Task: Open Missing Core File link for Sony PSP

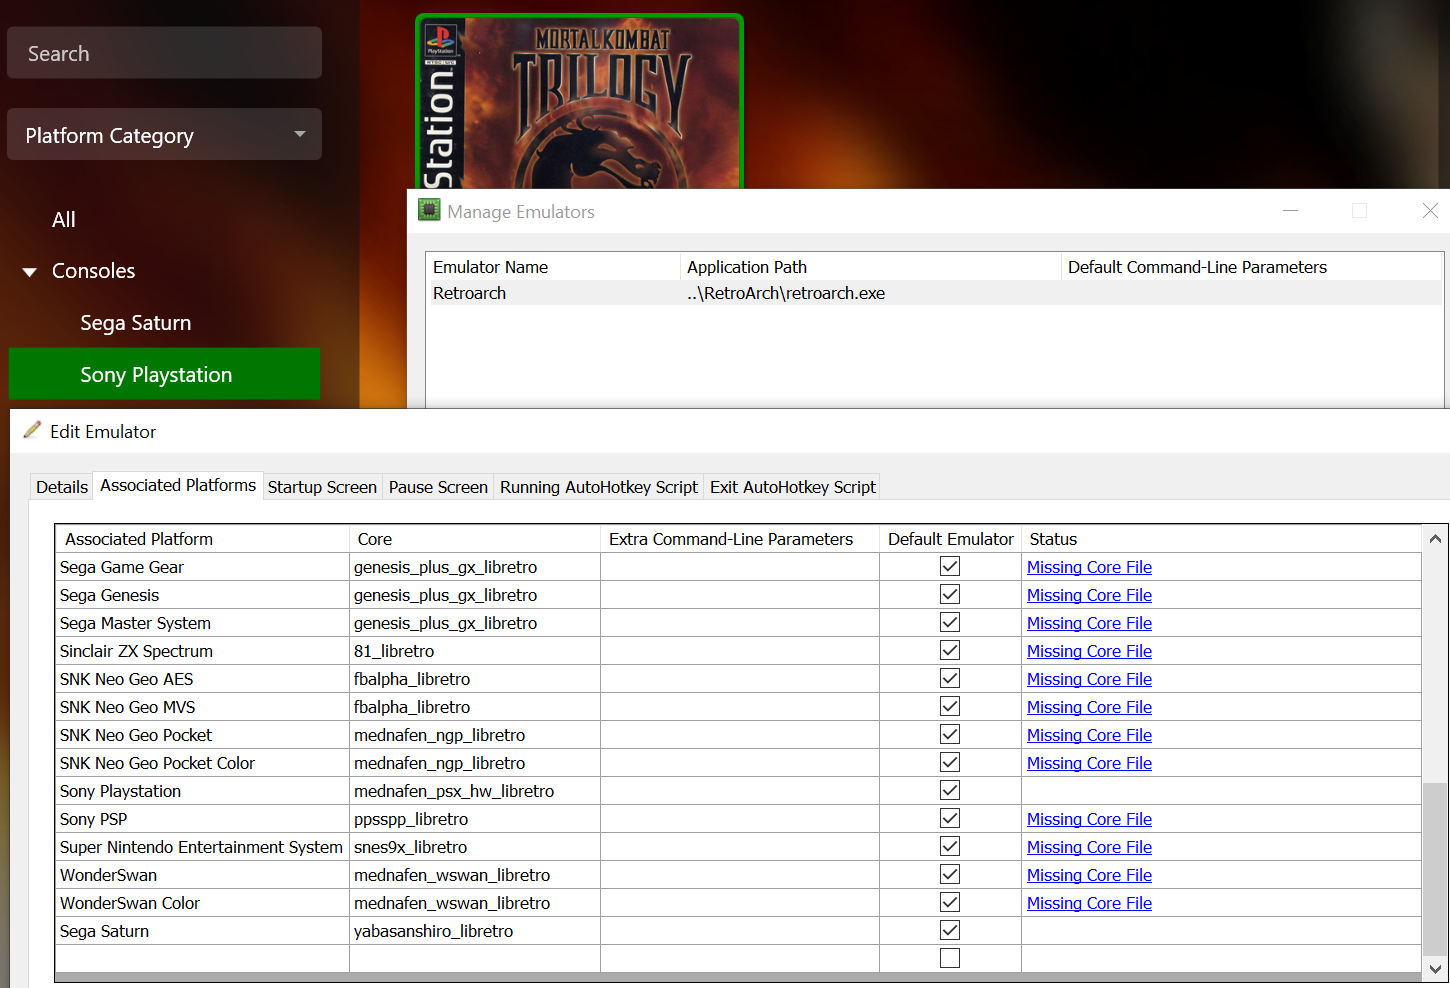Action: [x=1089, y=819]
